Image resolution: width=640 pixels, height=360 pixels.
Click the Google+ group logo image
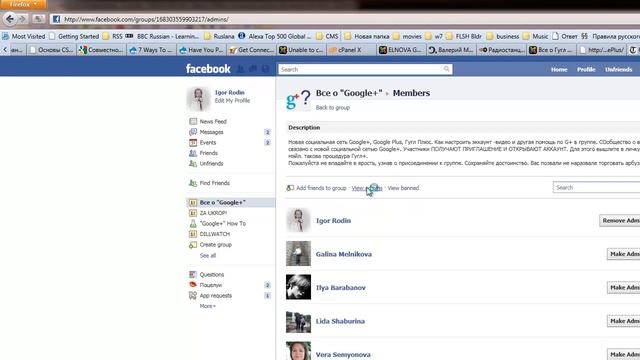298,100
